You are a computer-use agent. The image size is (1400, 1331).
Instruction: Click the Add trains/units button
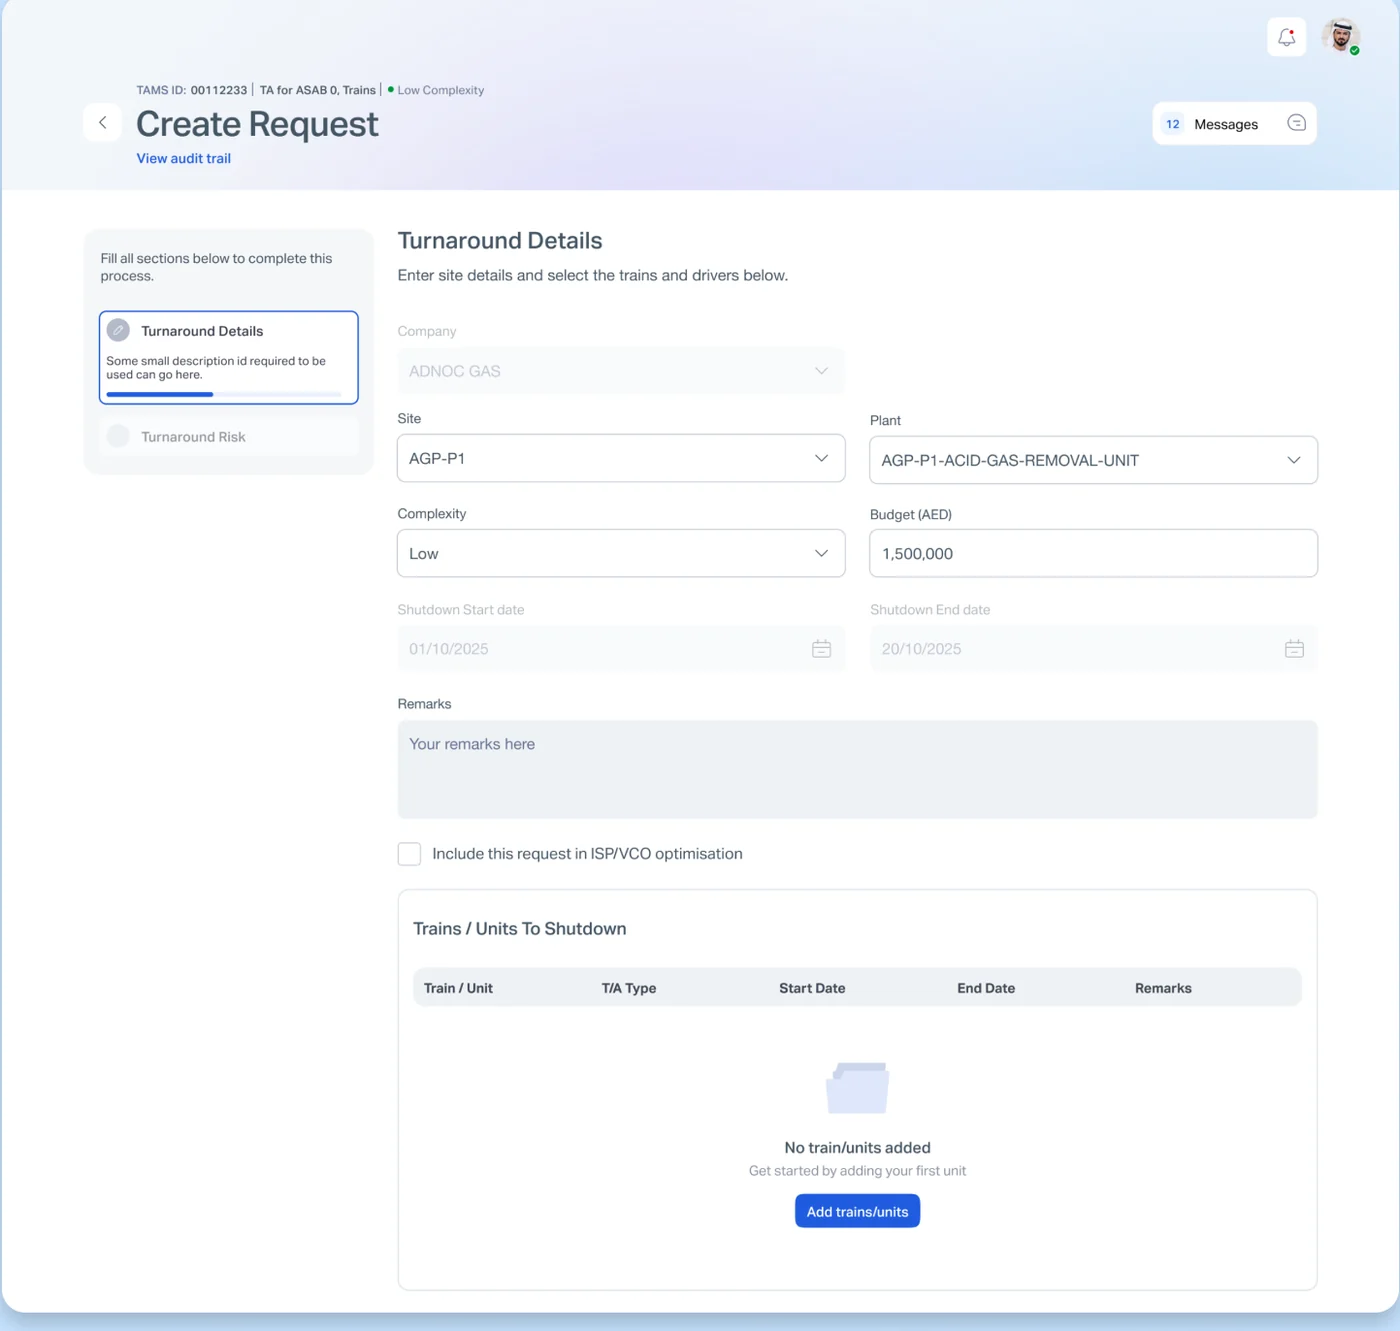857,1211
